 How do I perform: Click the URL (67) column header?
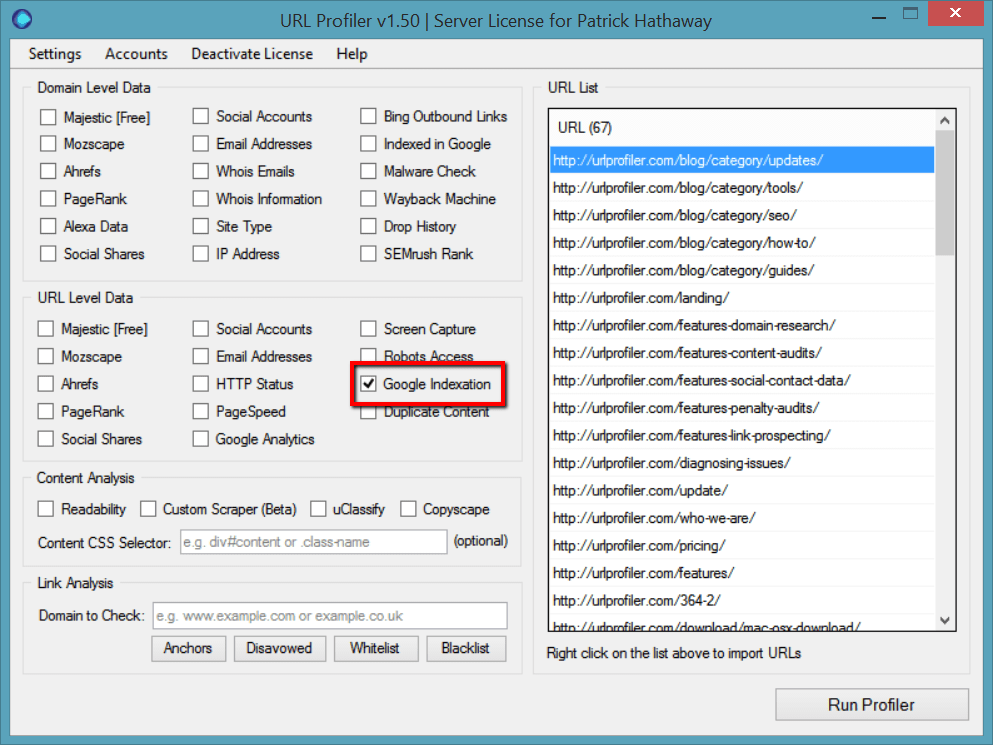[x=742, y=128]
